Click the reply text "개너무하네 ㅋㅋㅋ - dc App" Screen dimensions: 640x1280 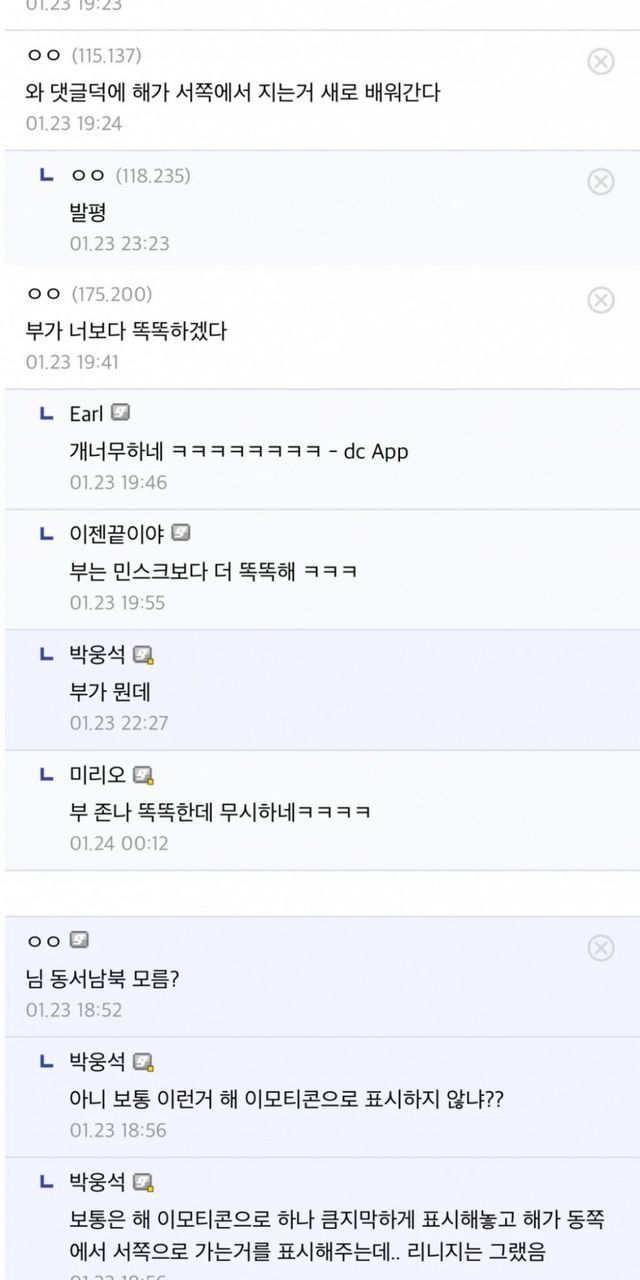point(239,451)
